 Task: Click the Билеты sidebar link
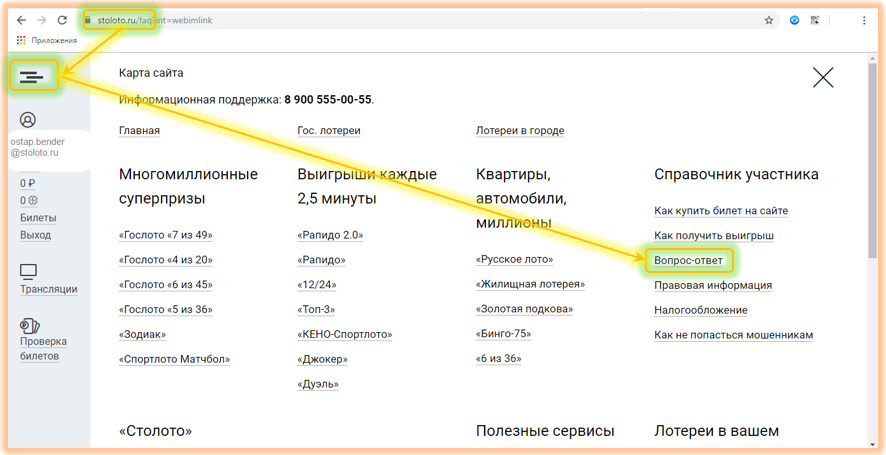[38, 218]
